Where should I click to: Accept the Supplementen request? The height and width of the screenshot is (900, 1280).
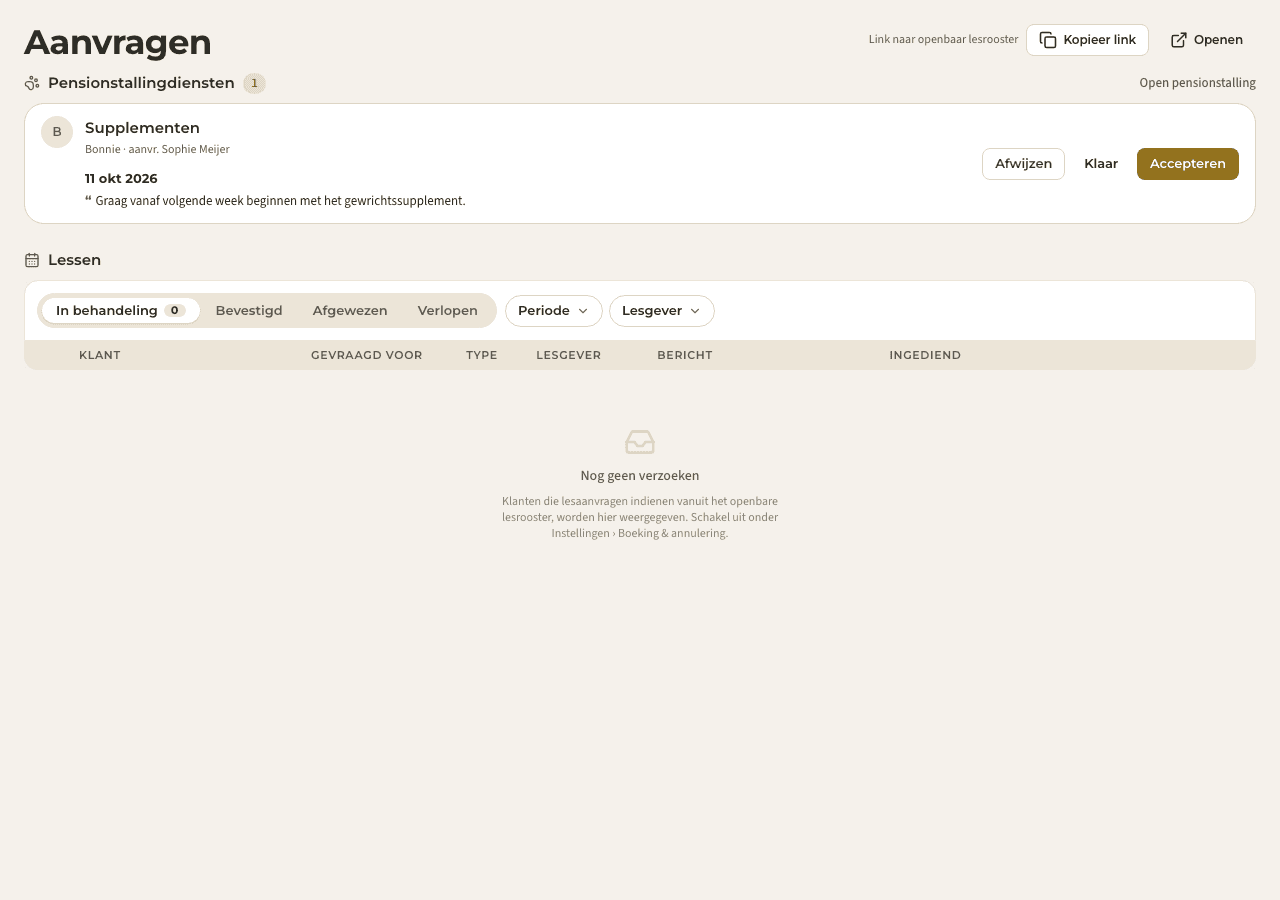[1188, 164]
